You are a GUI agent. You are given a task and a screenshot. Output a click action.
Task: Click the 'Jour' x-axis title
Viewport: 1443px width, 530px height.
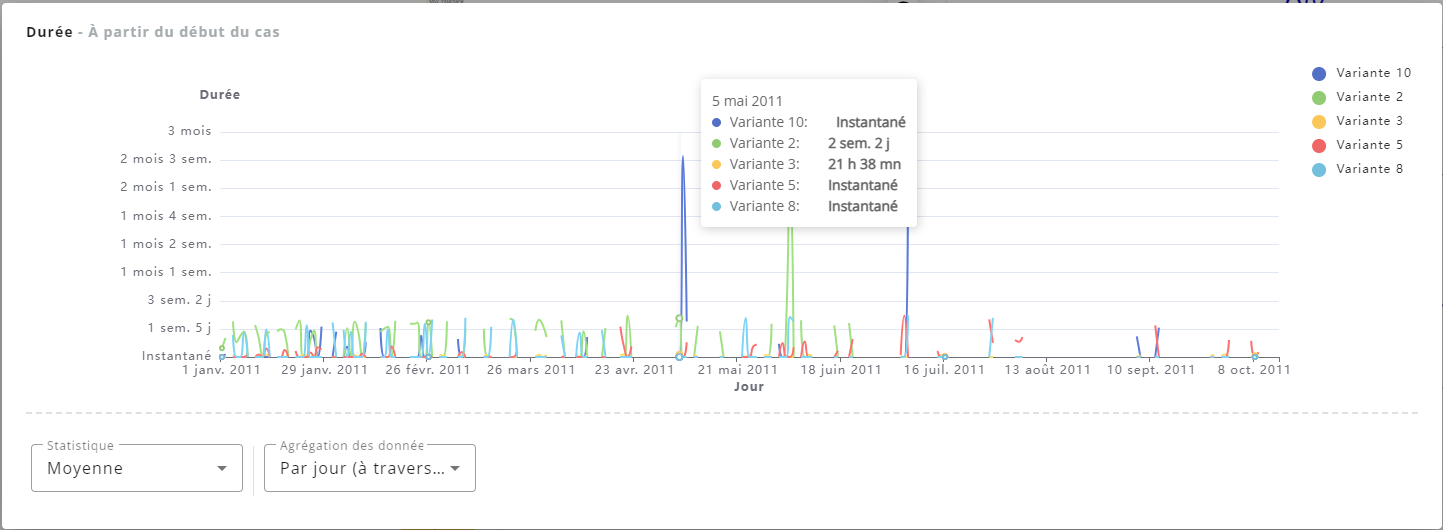coord(749,386)
